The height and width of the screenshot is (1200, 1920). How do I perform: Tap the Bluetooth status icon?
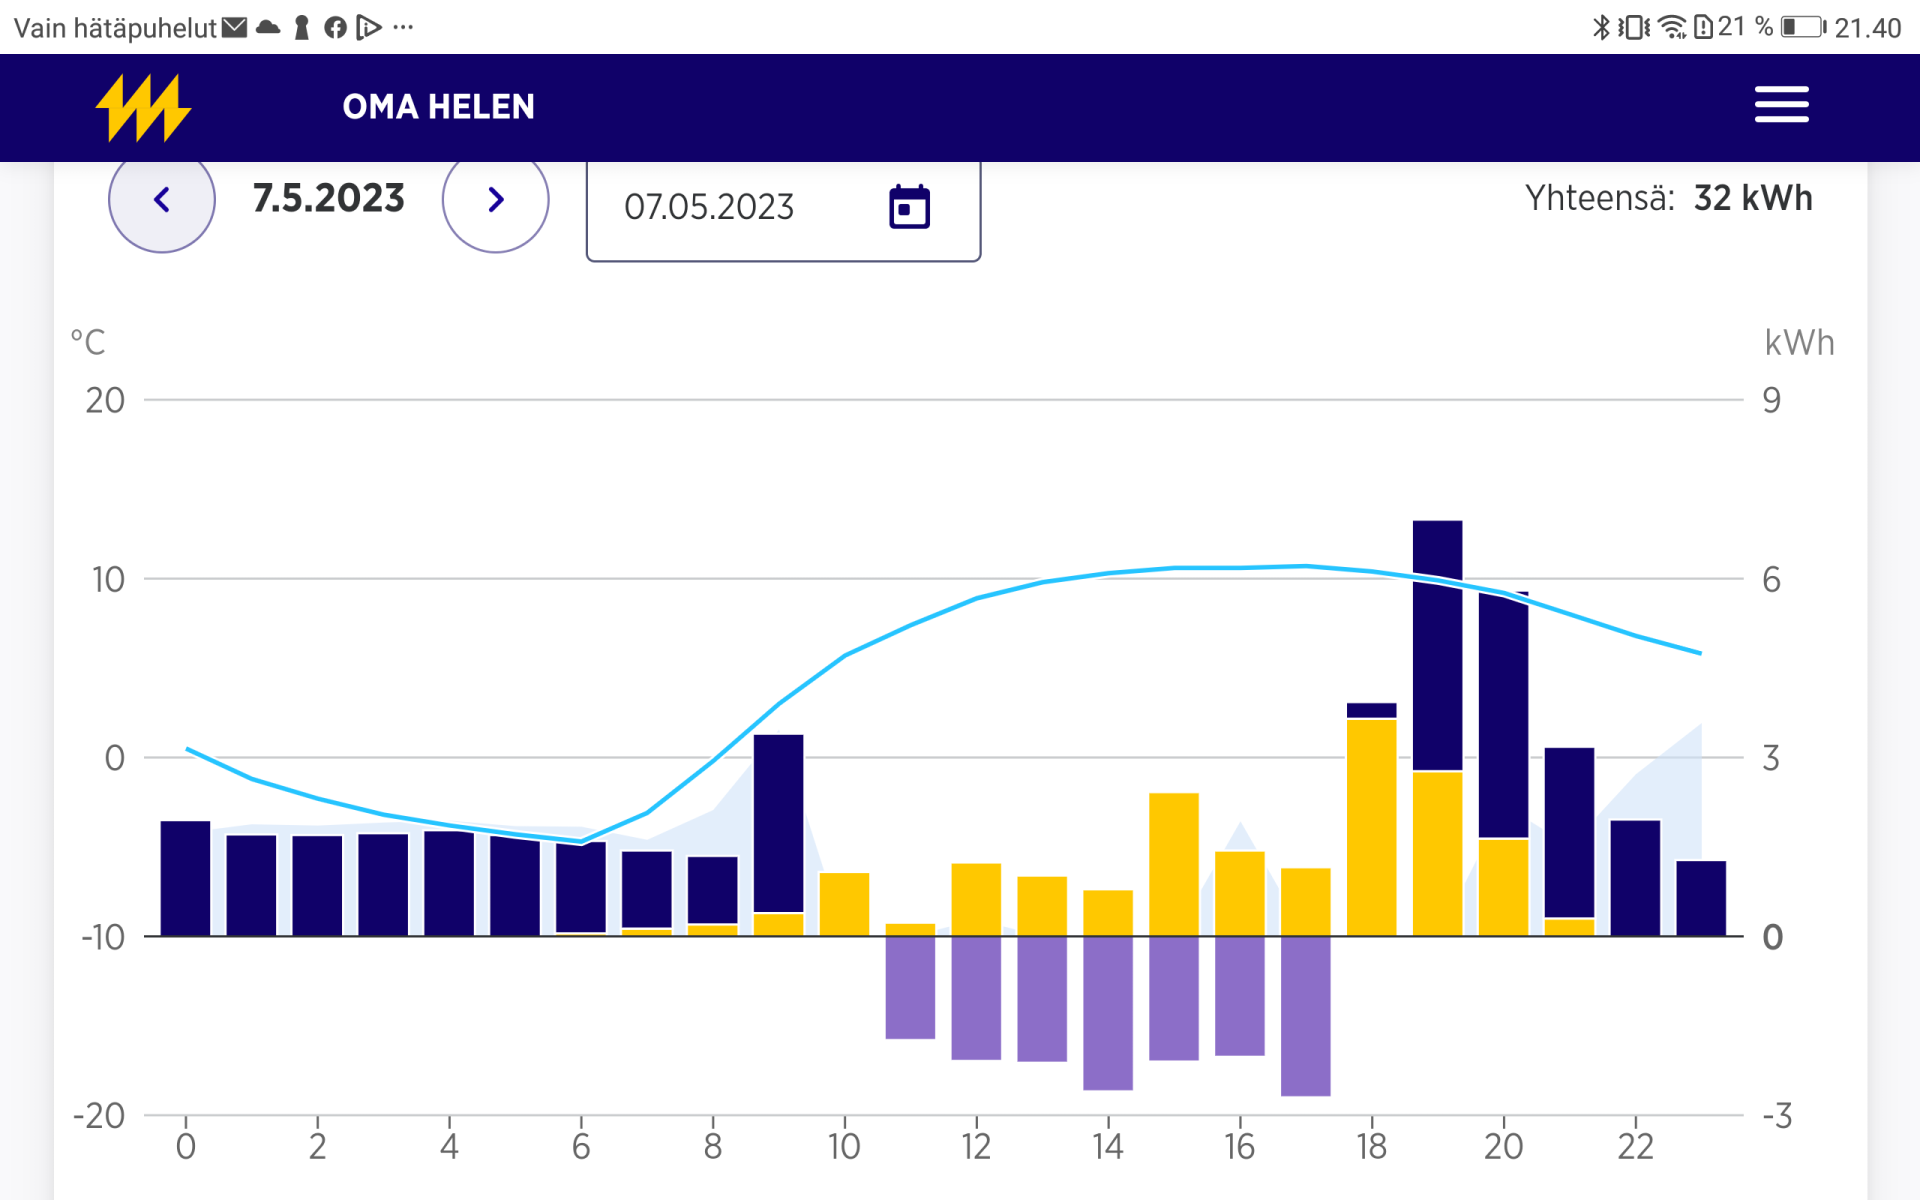click(1601, 27)
